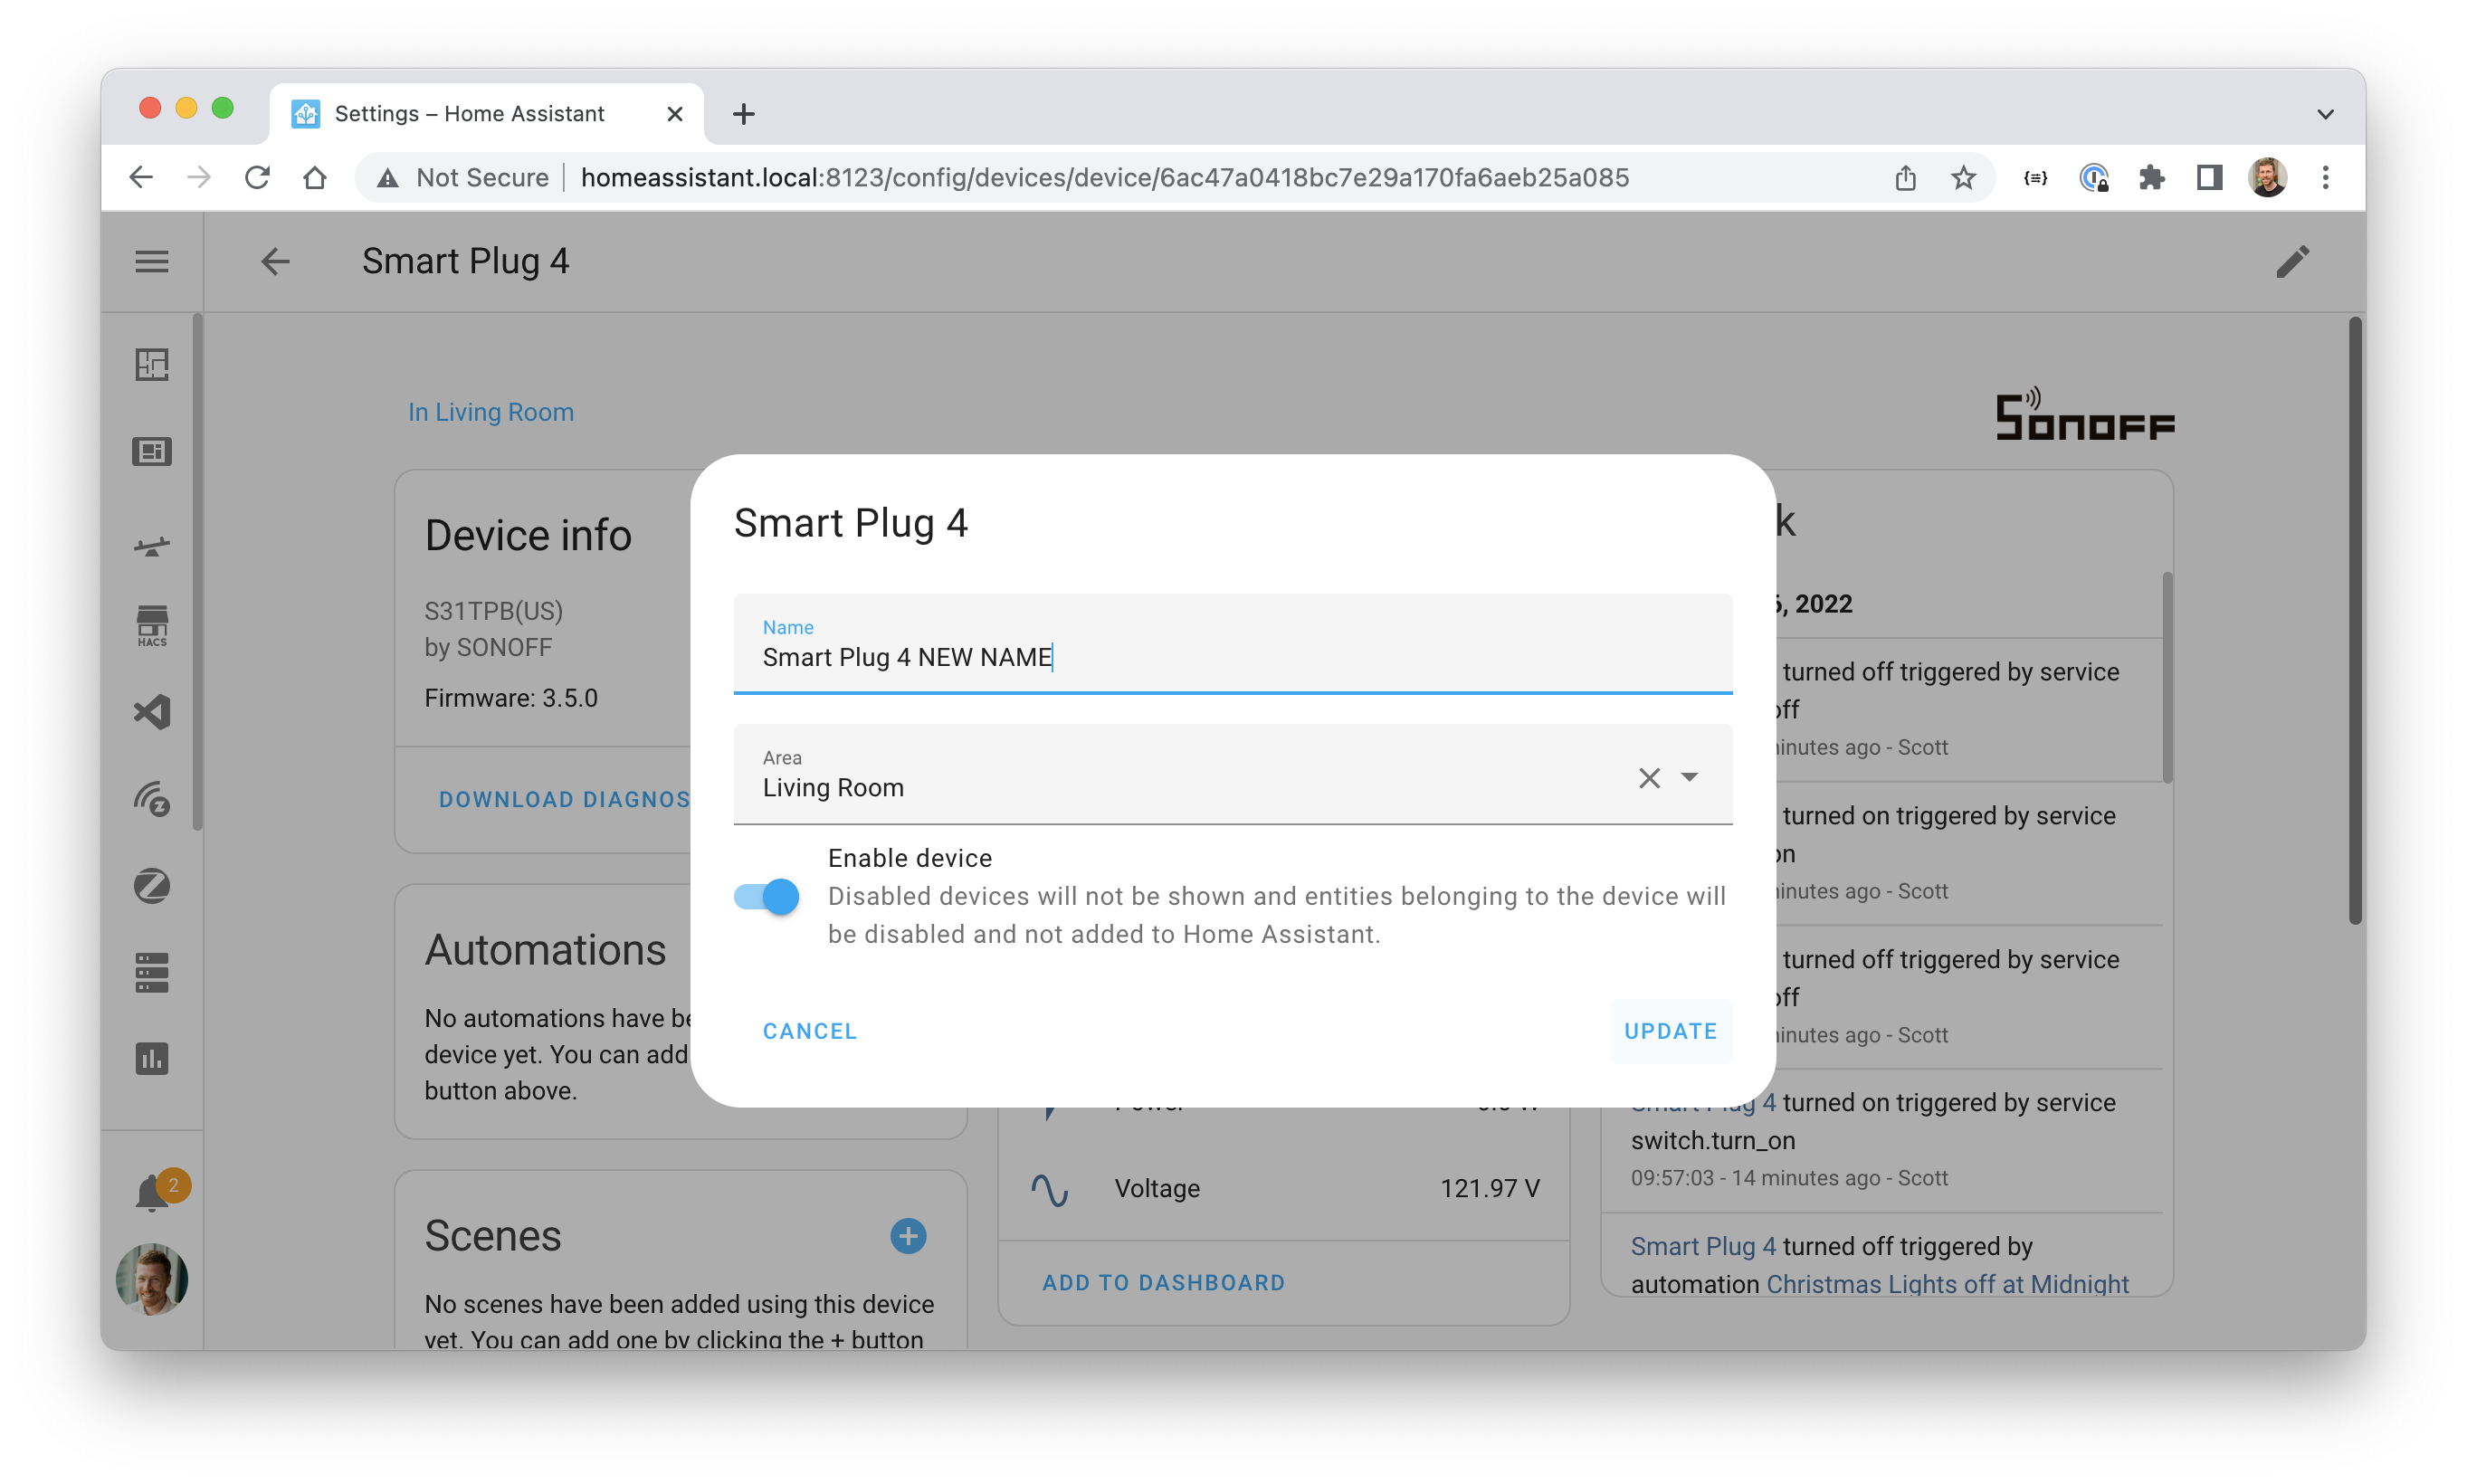Launch Visual Studio Code server sidebar icon
2467x1484 pixels.
click(x=152, y=712)
